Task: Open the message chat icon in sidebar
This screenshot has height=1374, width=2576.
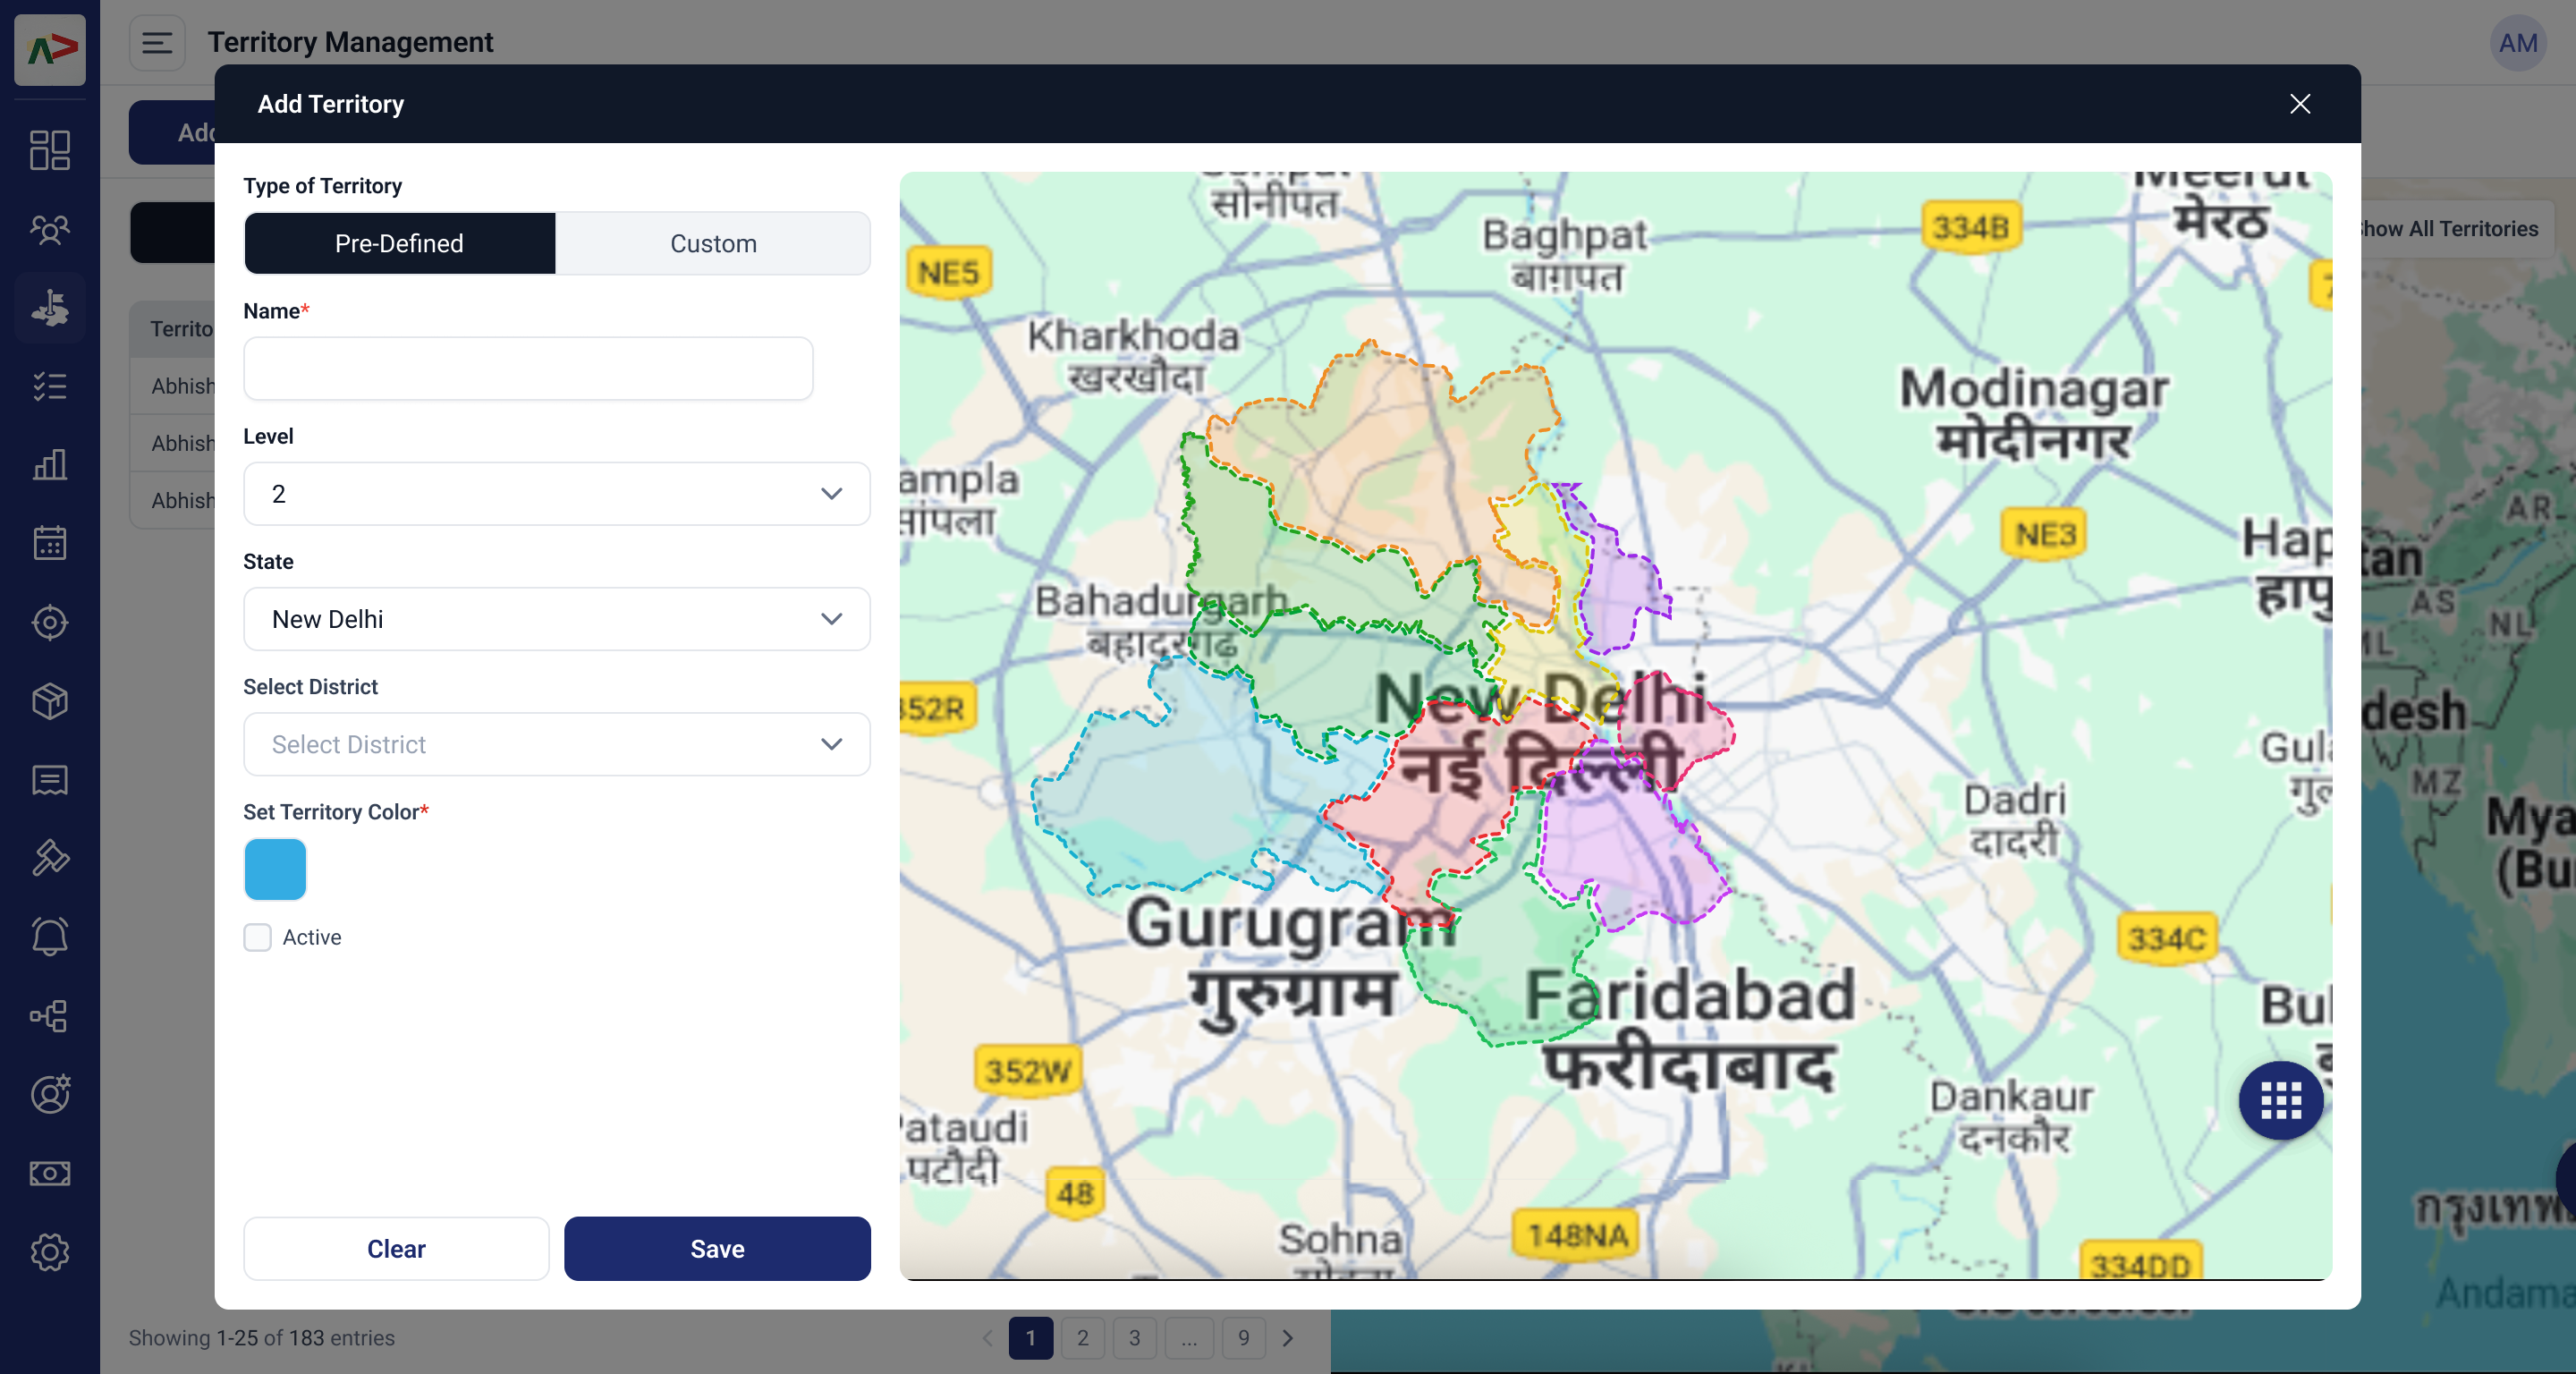Action: coord(50,780)
